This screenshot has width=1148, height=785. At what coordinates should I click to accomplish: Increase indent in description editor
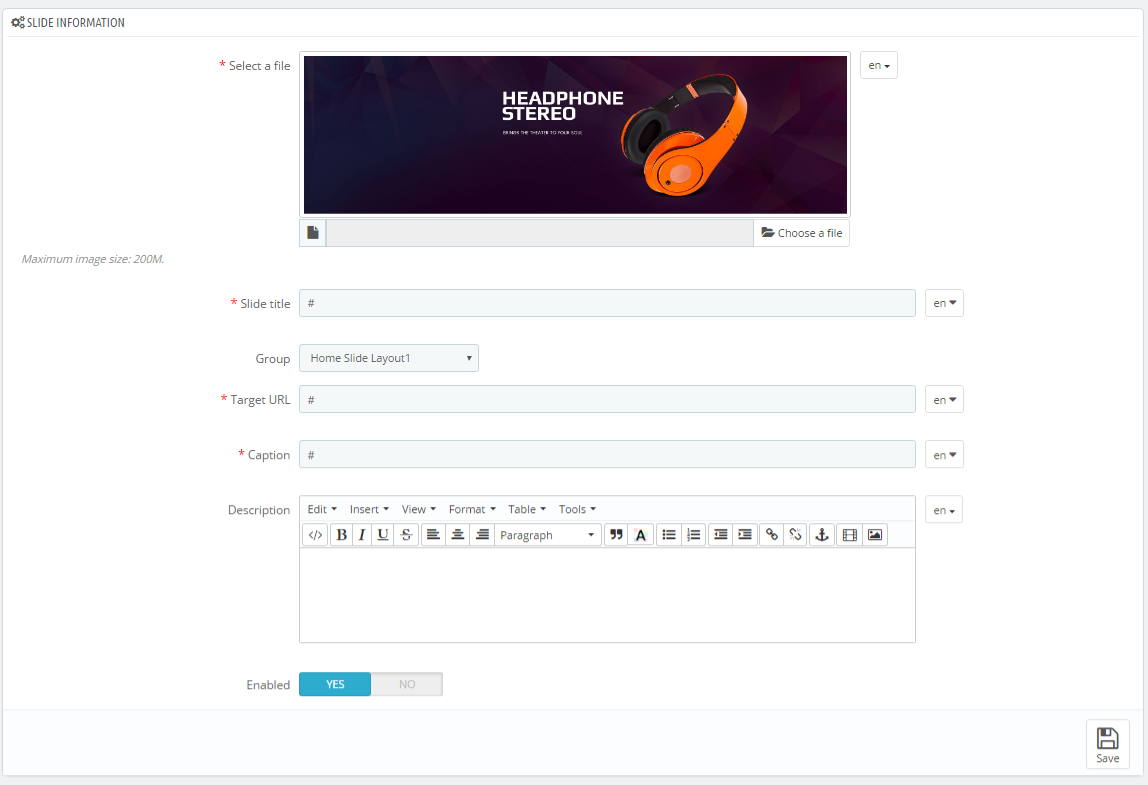click(x=745, y=535)
